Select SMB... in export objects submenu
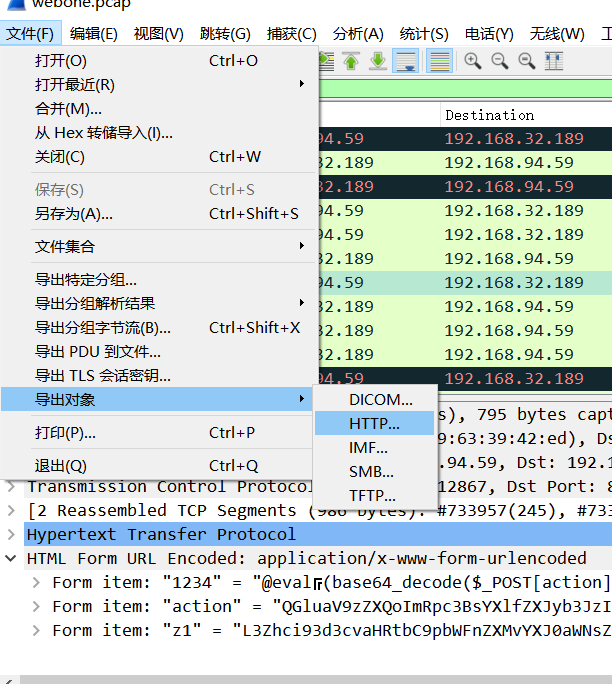The width and height of the screenshot is (612, 684). (x=375, y=472)
